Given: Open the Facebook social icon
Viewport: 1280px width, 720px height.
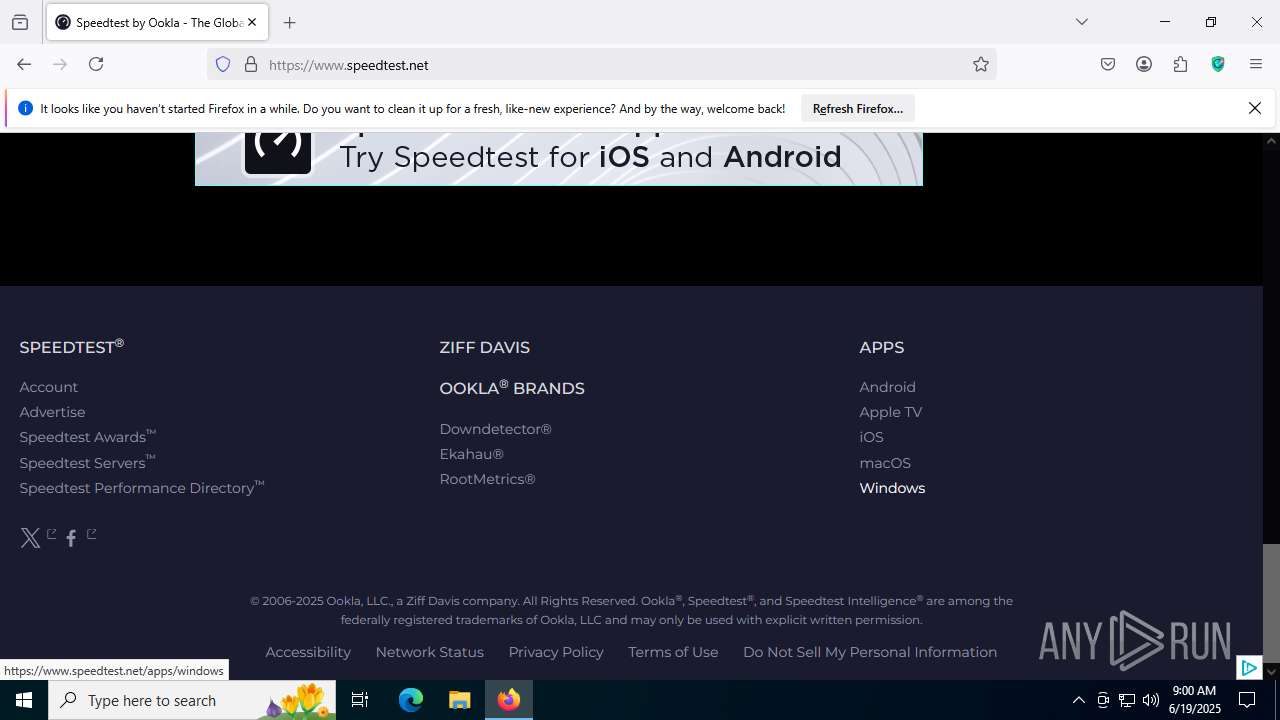Looking at the screenshot, I should tap(71, 539).
